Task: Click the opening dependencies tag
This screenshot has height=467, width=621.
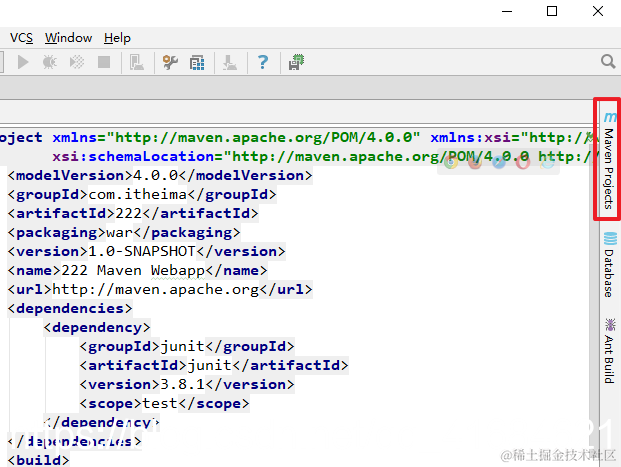Action: pyautogui.click(x=70, y=309)
